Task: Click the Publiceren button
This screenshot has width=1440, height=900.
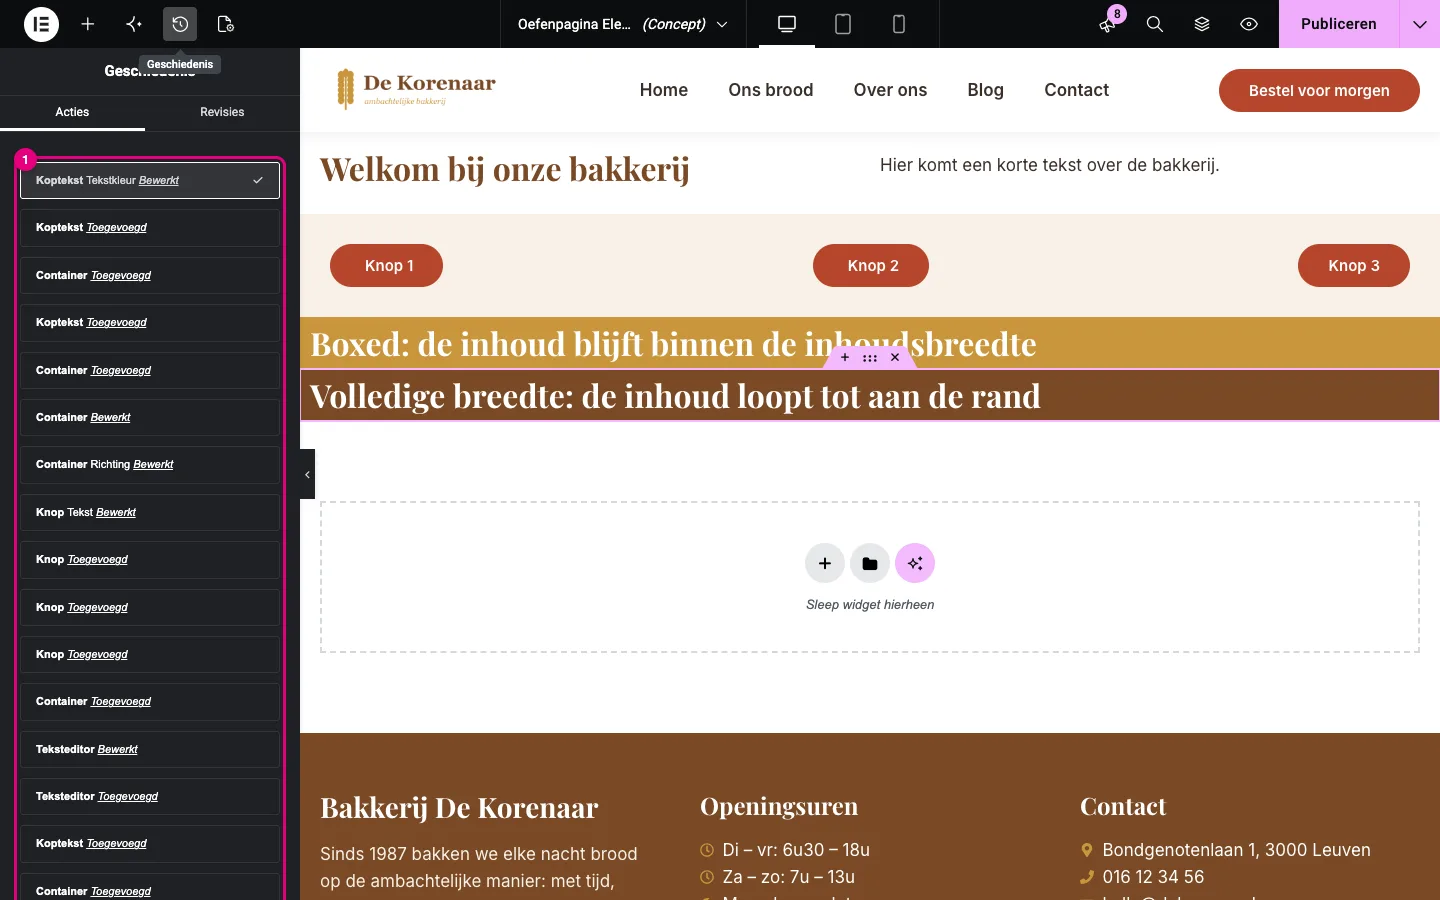Action: coord(1339,24)
